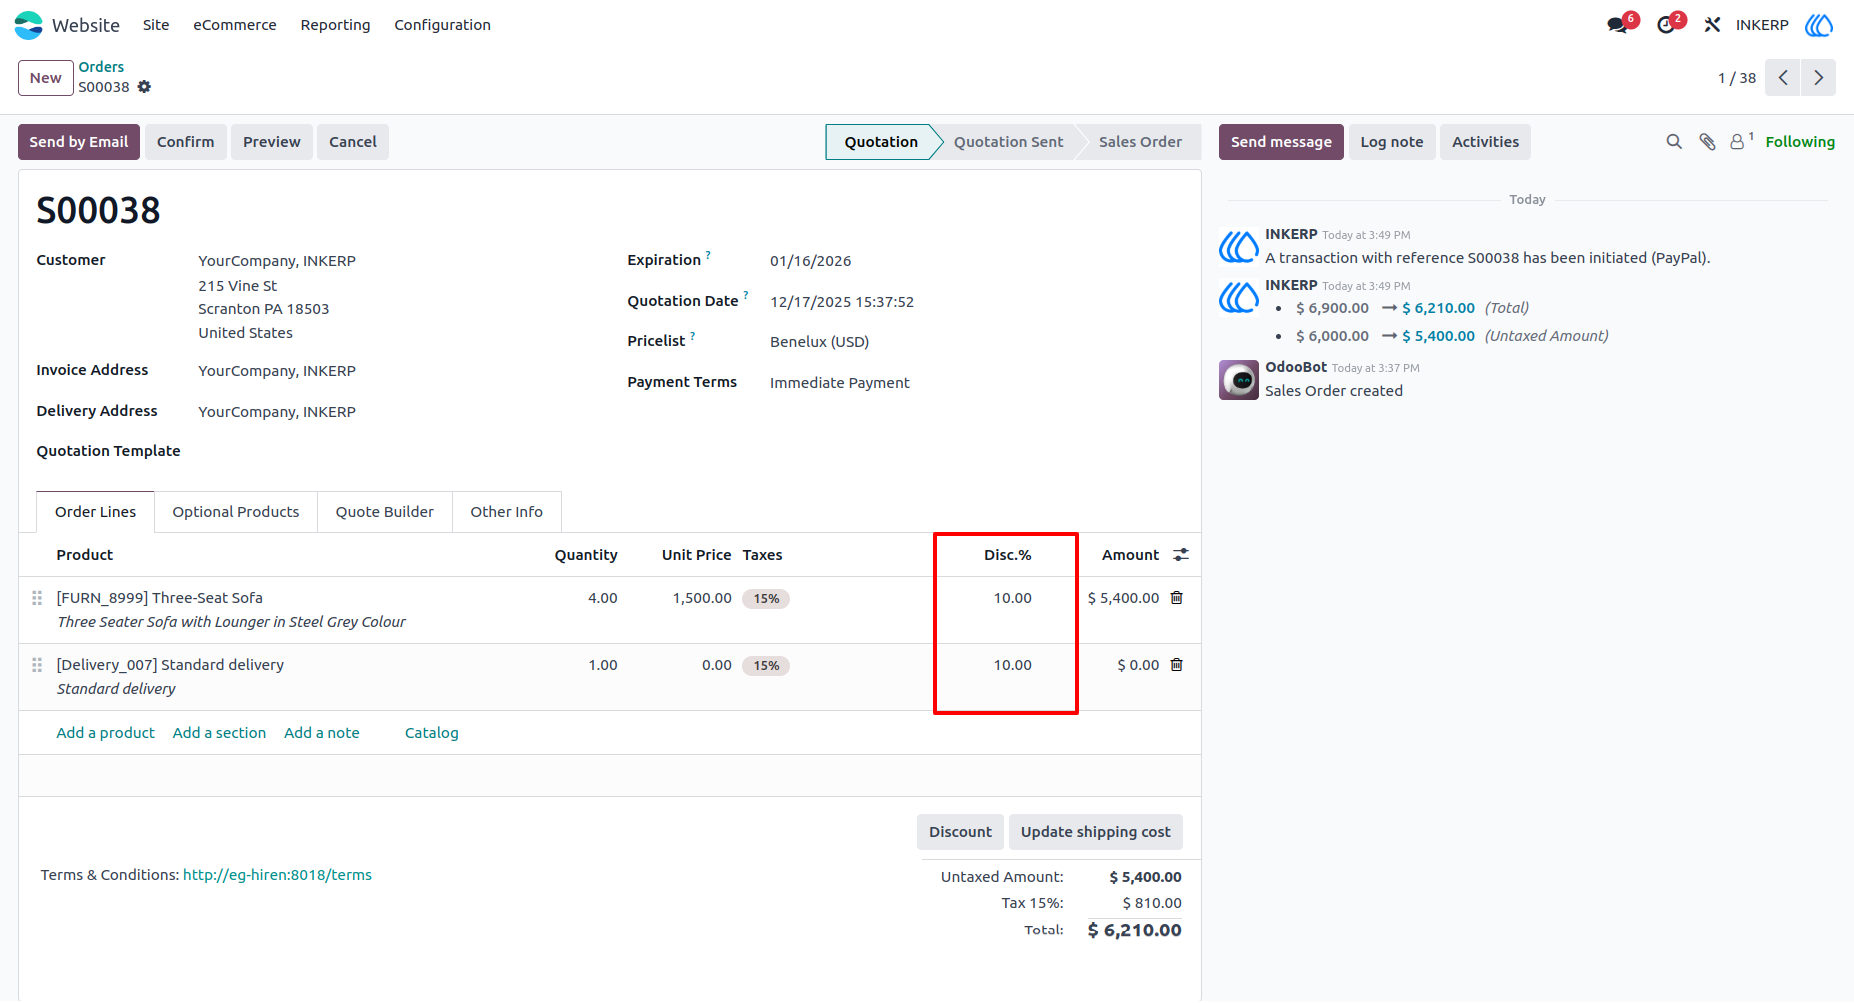Image resolution: width=1854 pixels, height=1003 pixels.
Task: Switch to Quote Builder tab
Action: pyautogui.click(x=385, y=512)
